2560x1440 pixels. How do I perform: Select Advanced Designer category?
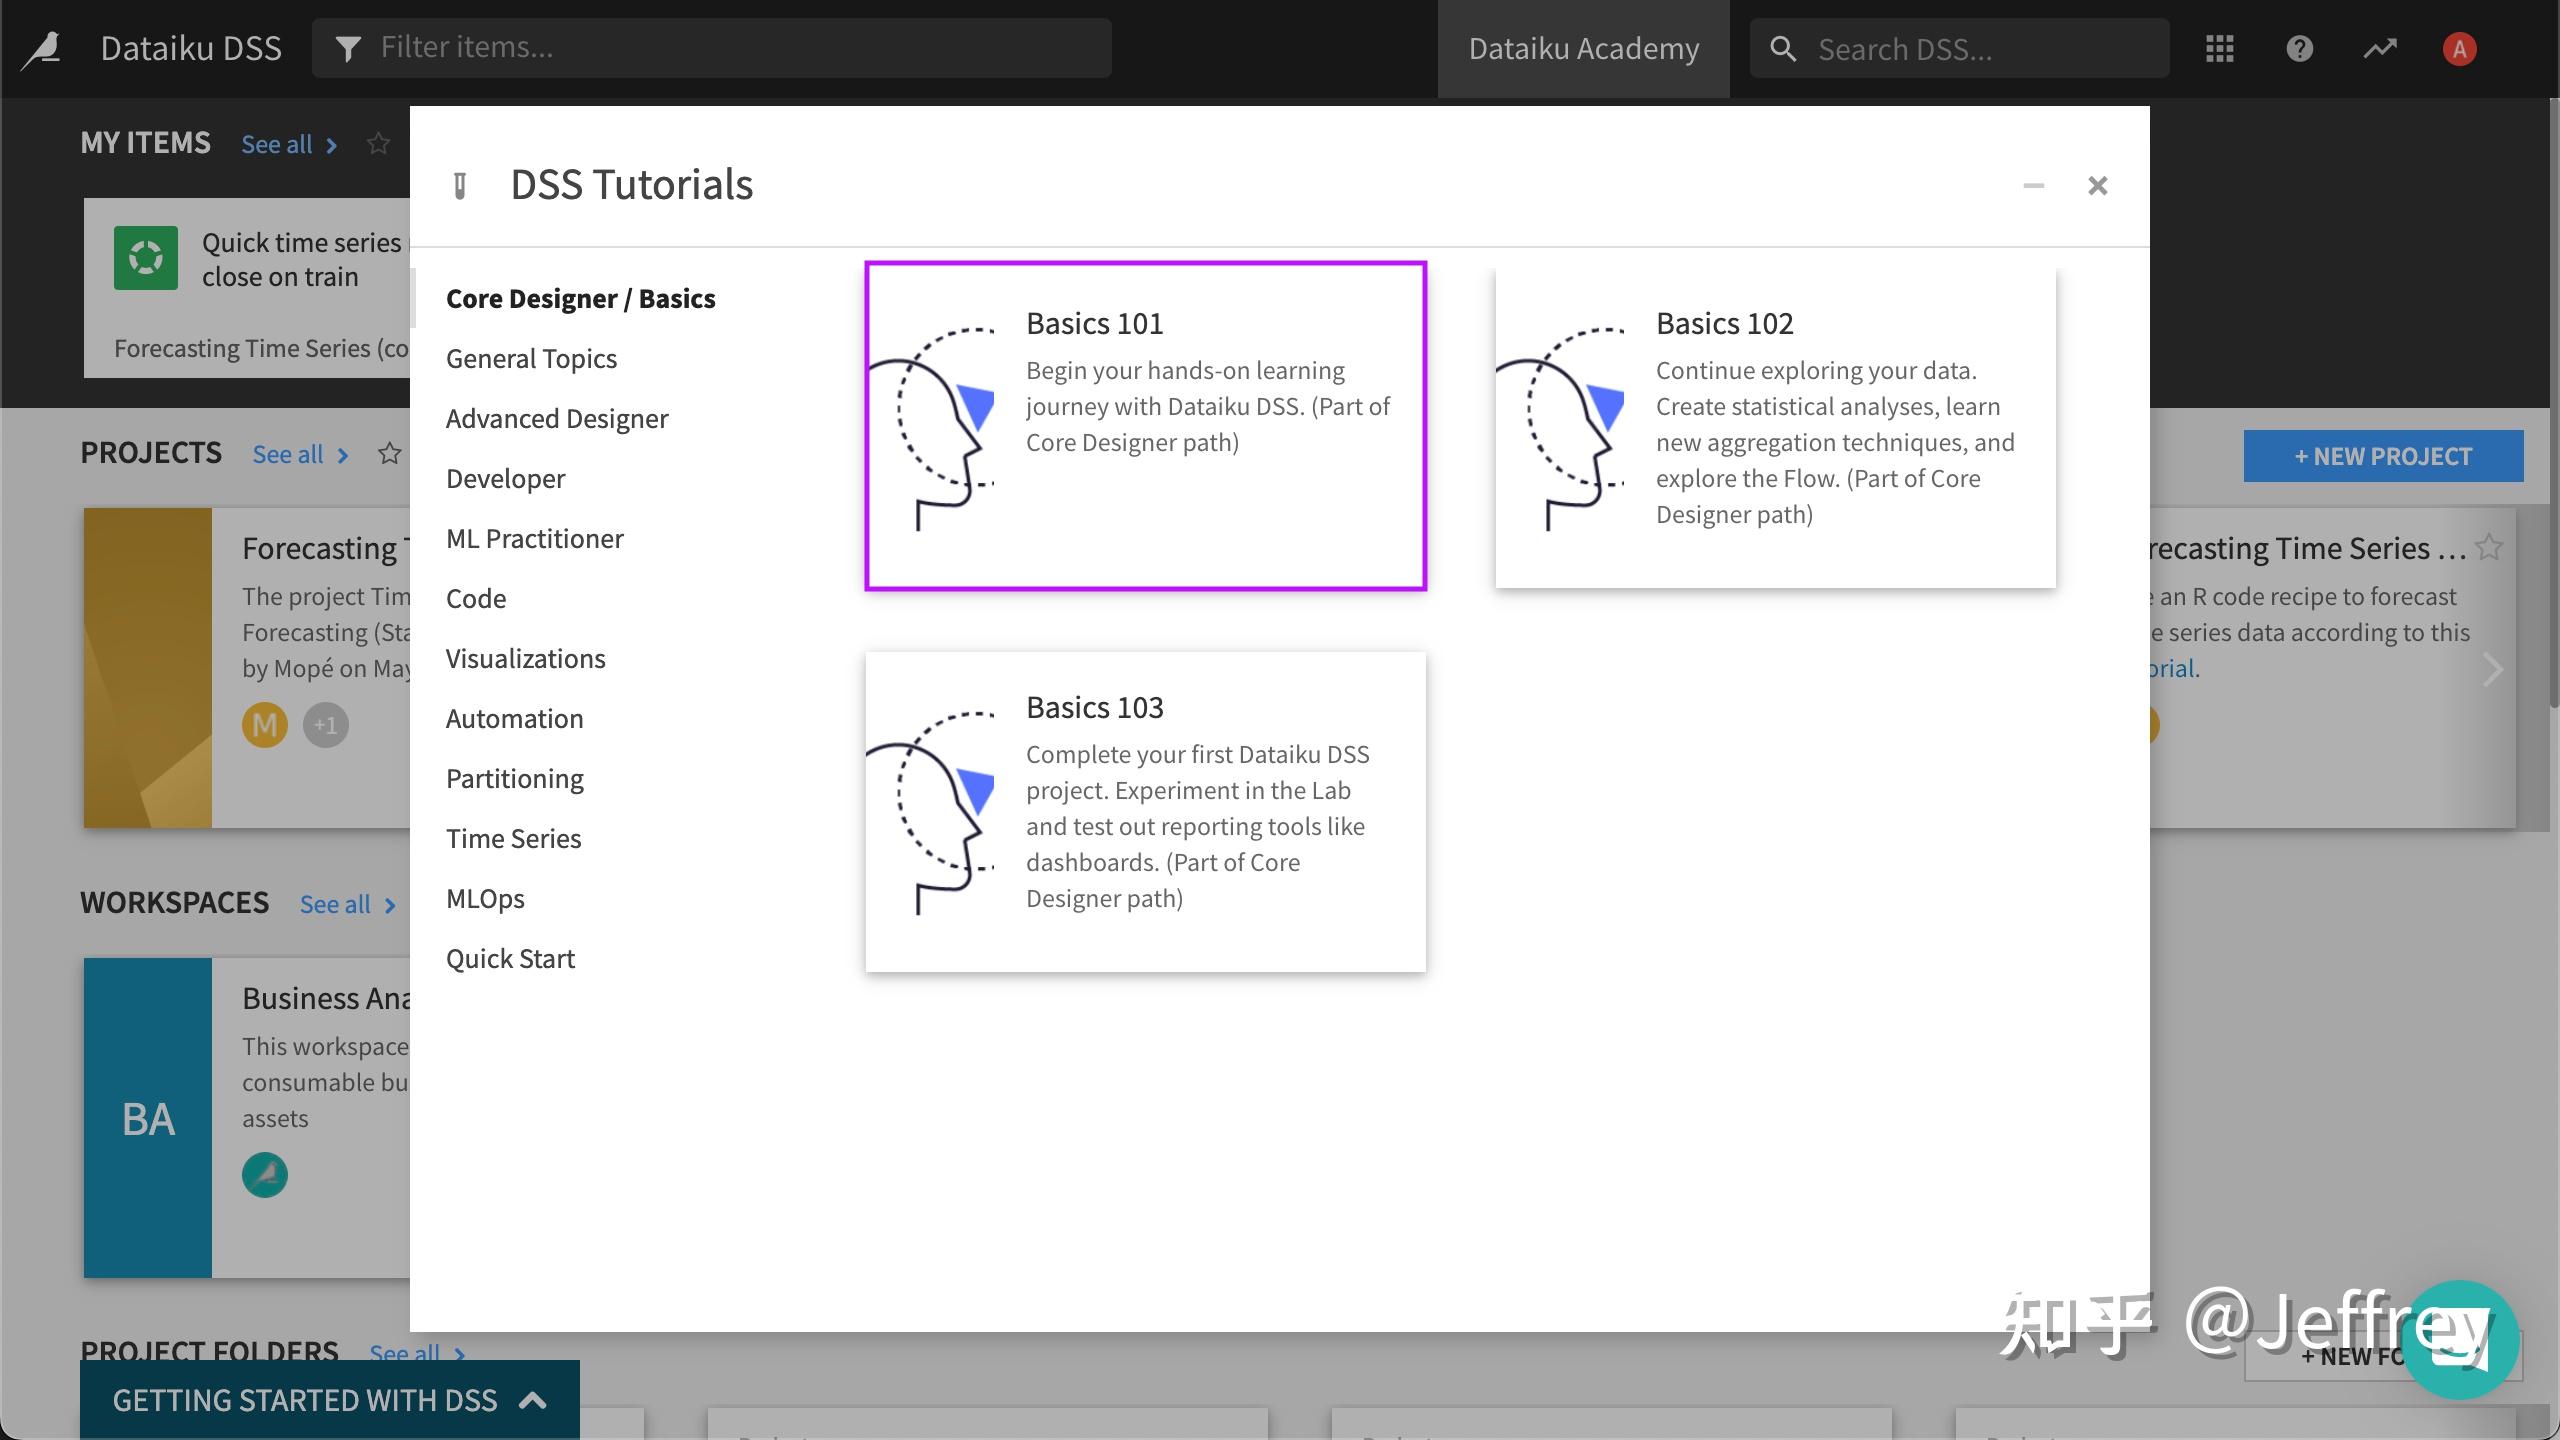[x=557, y=419]
